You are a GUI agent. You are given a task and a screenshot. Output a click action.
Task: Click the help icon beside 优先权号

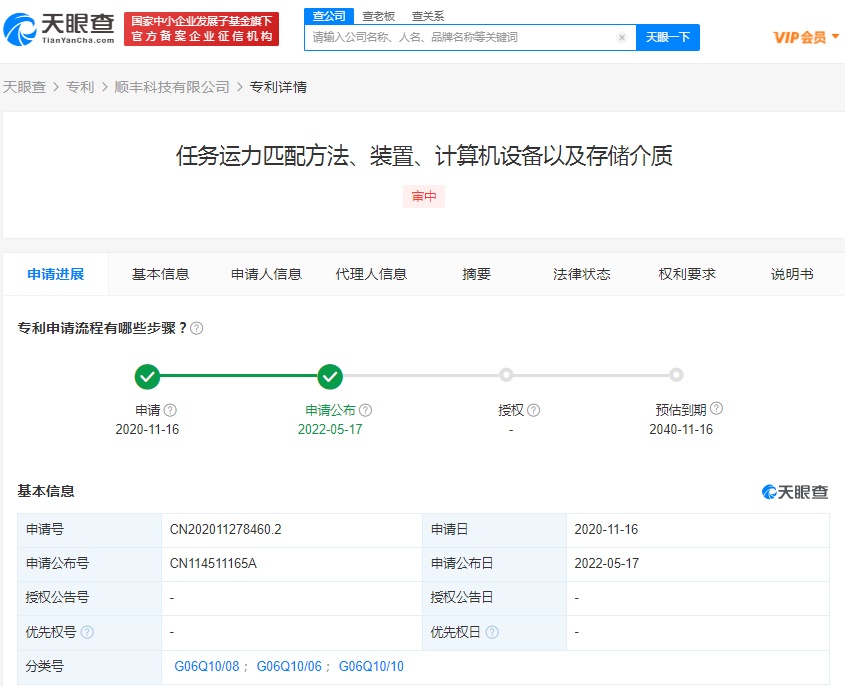click(x=87, y=632)
